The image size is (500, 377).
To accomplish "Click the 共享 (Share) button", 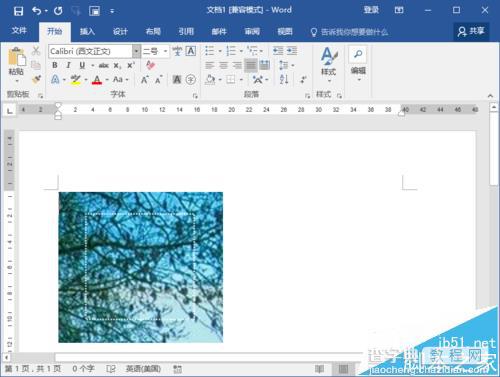I will pyautogui.click(x=471, y=31).
